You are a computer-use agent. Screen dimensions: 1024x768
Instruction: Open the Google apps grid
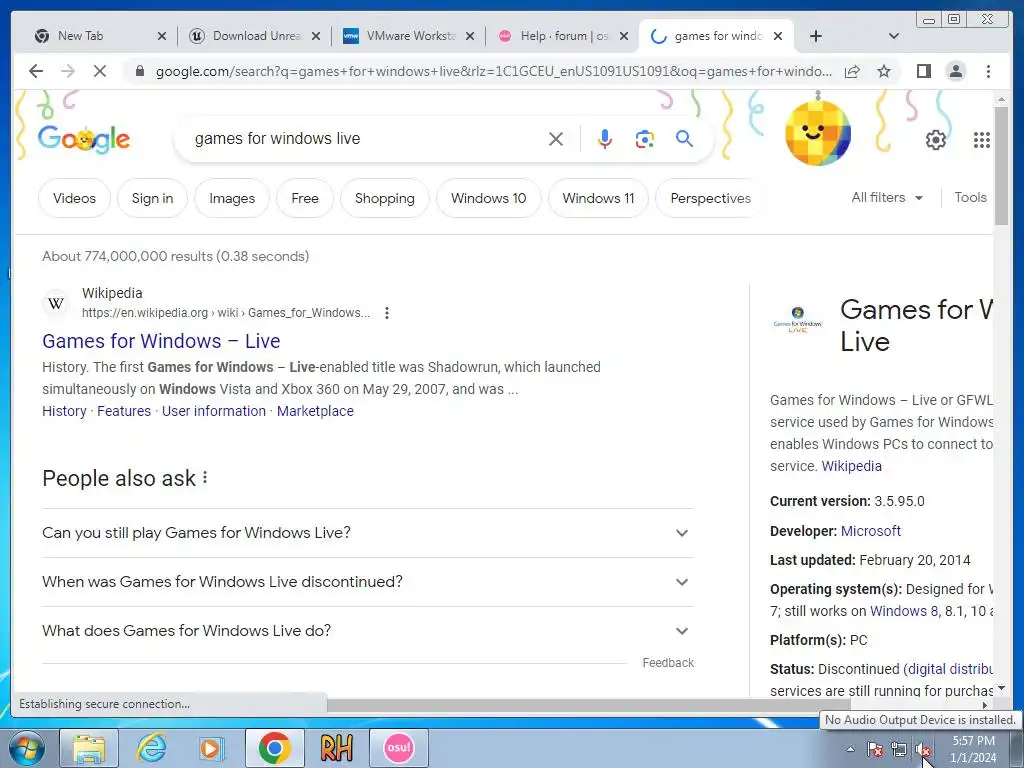[x=982, y=139]
